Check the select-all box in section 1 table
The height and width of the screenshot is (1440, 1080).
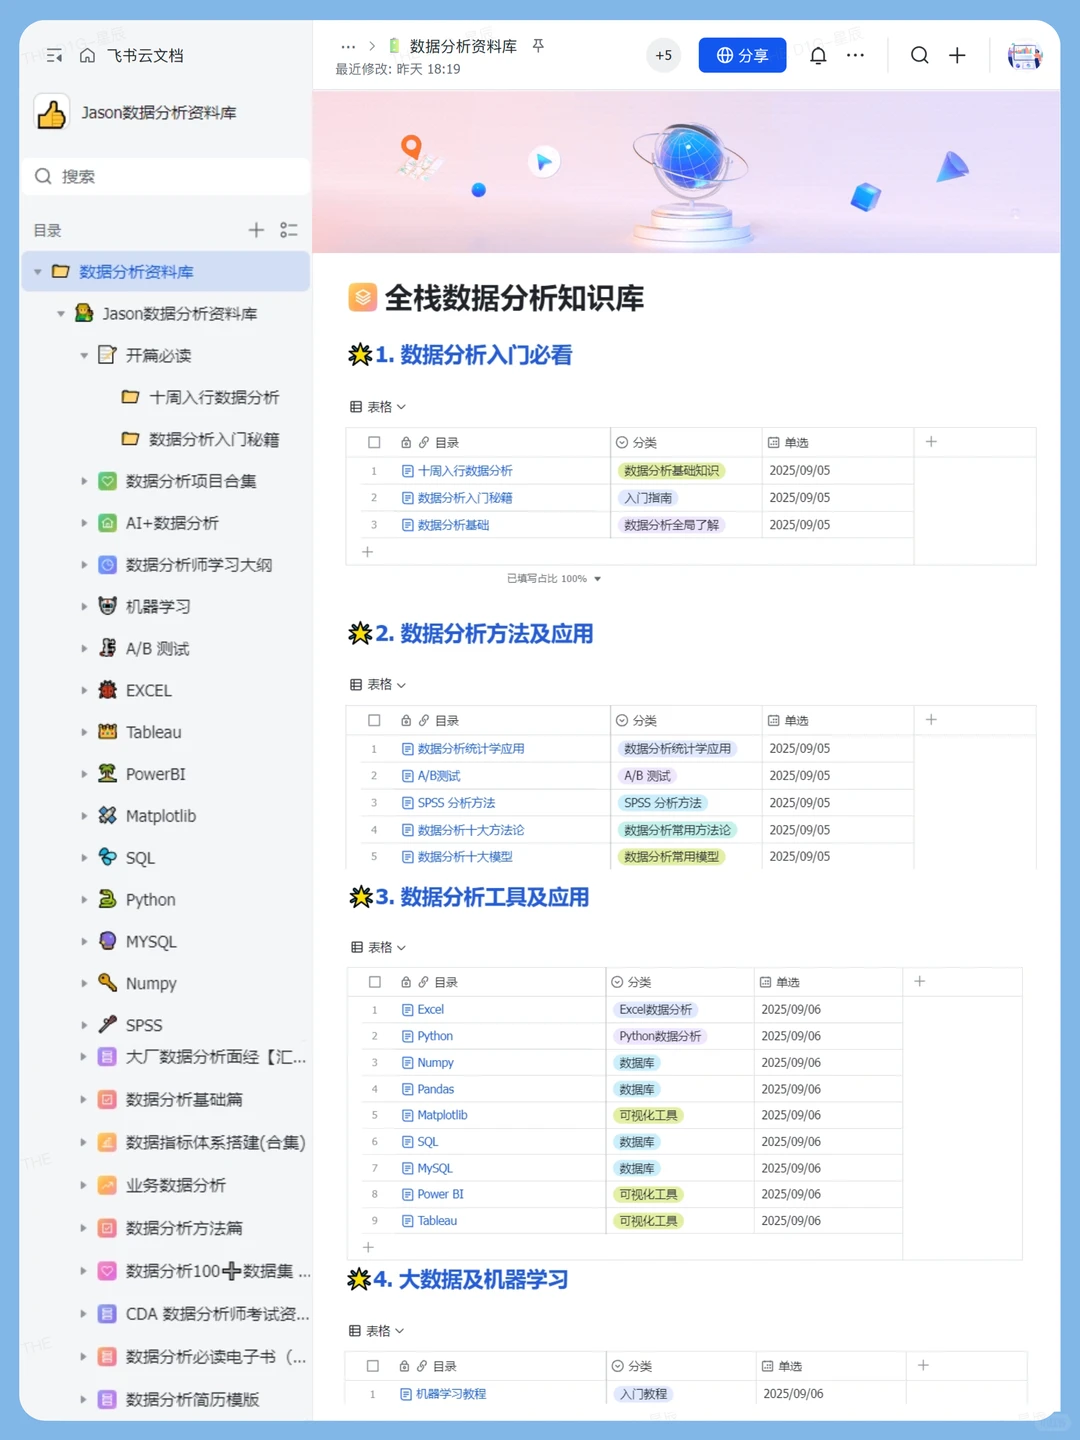(374, 442)
